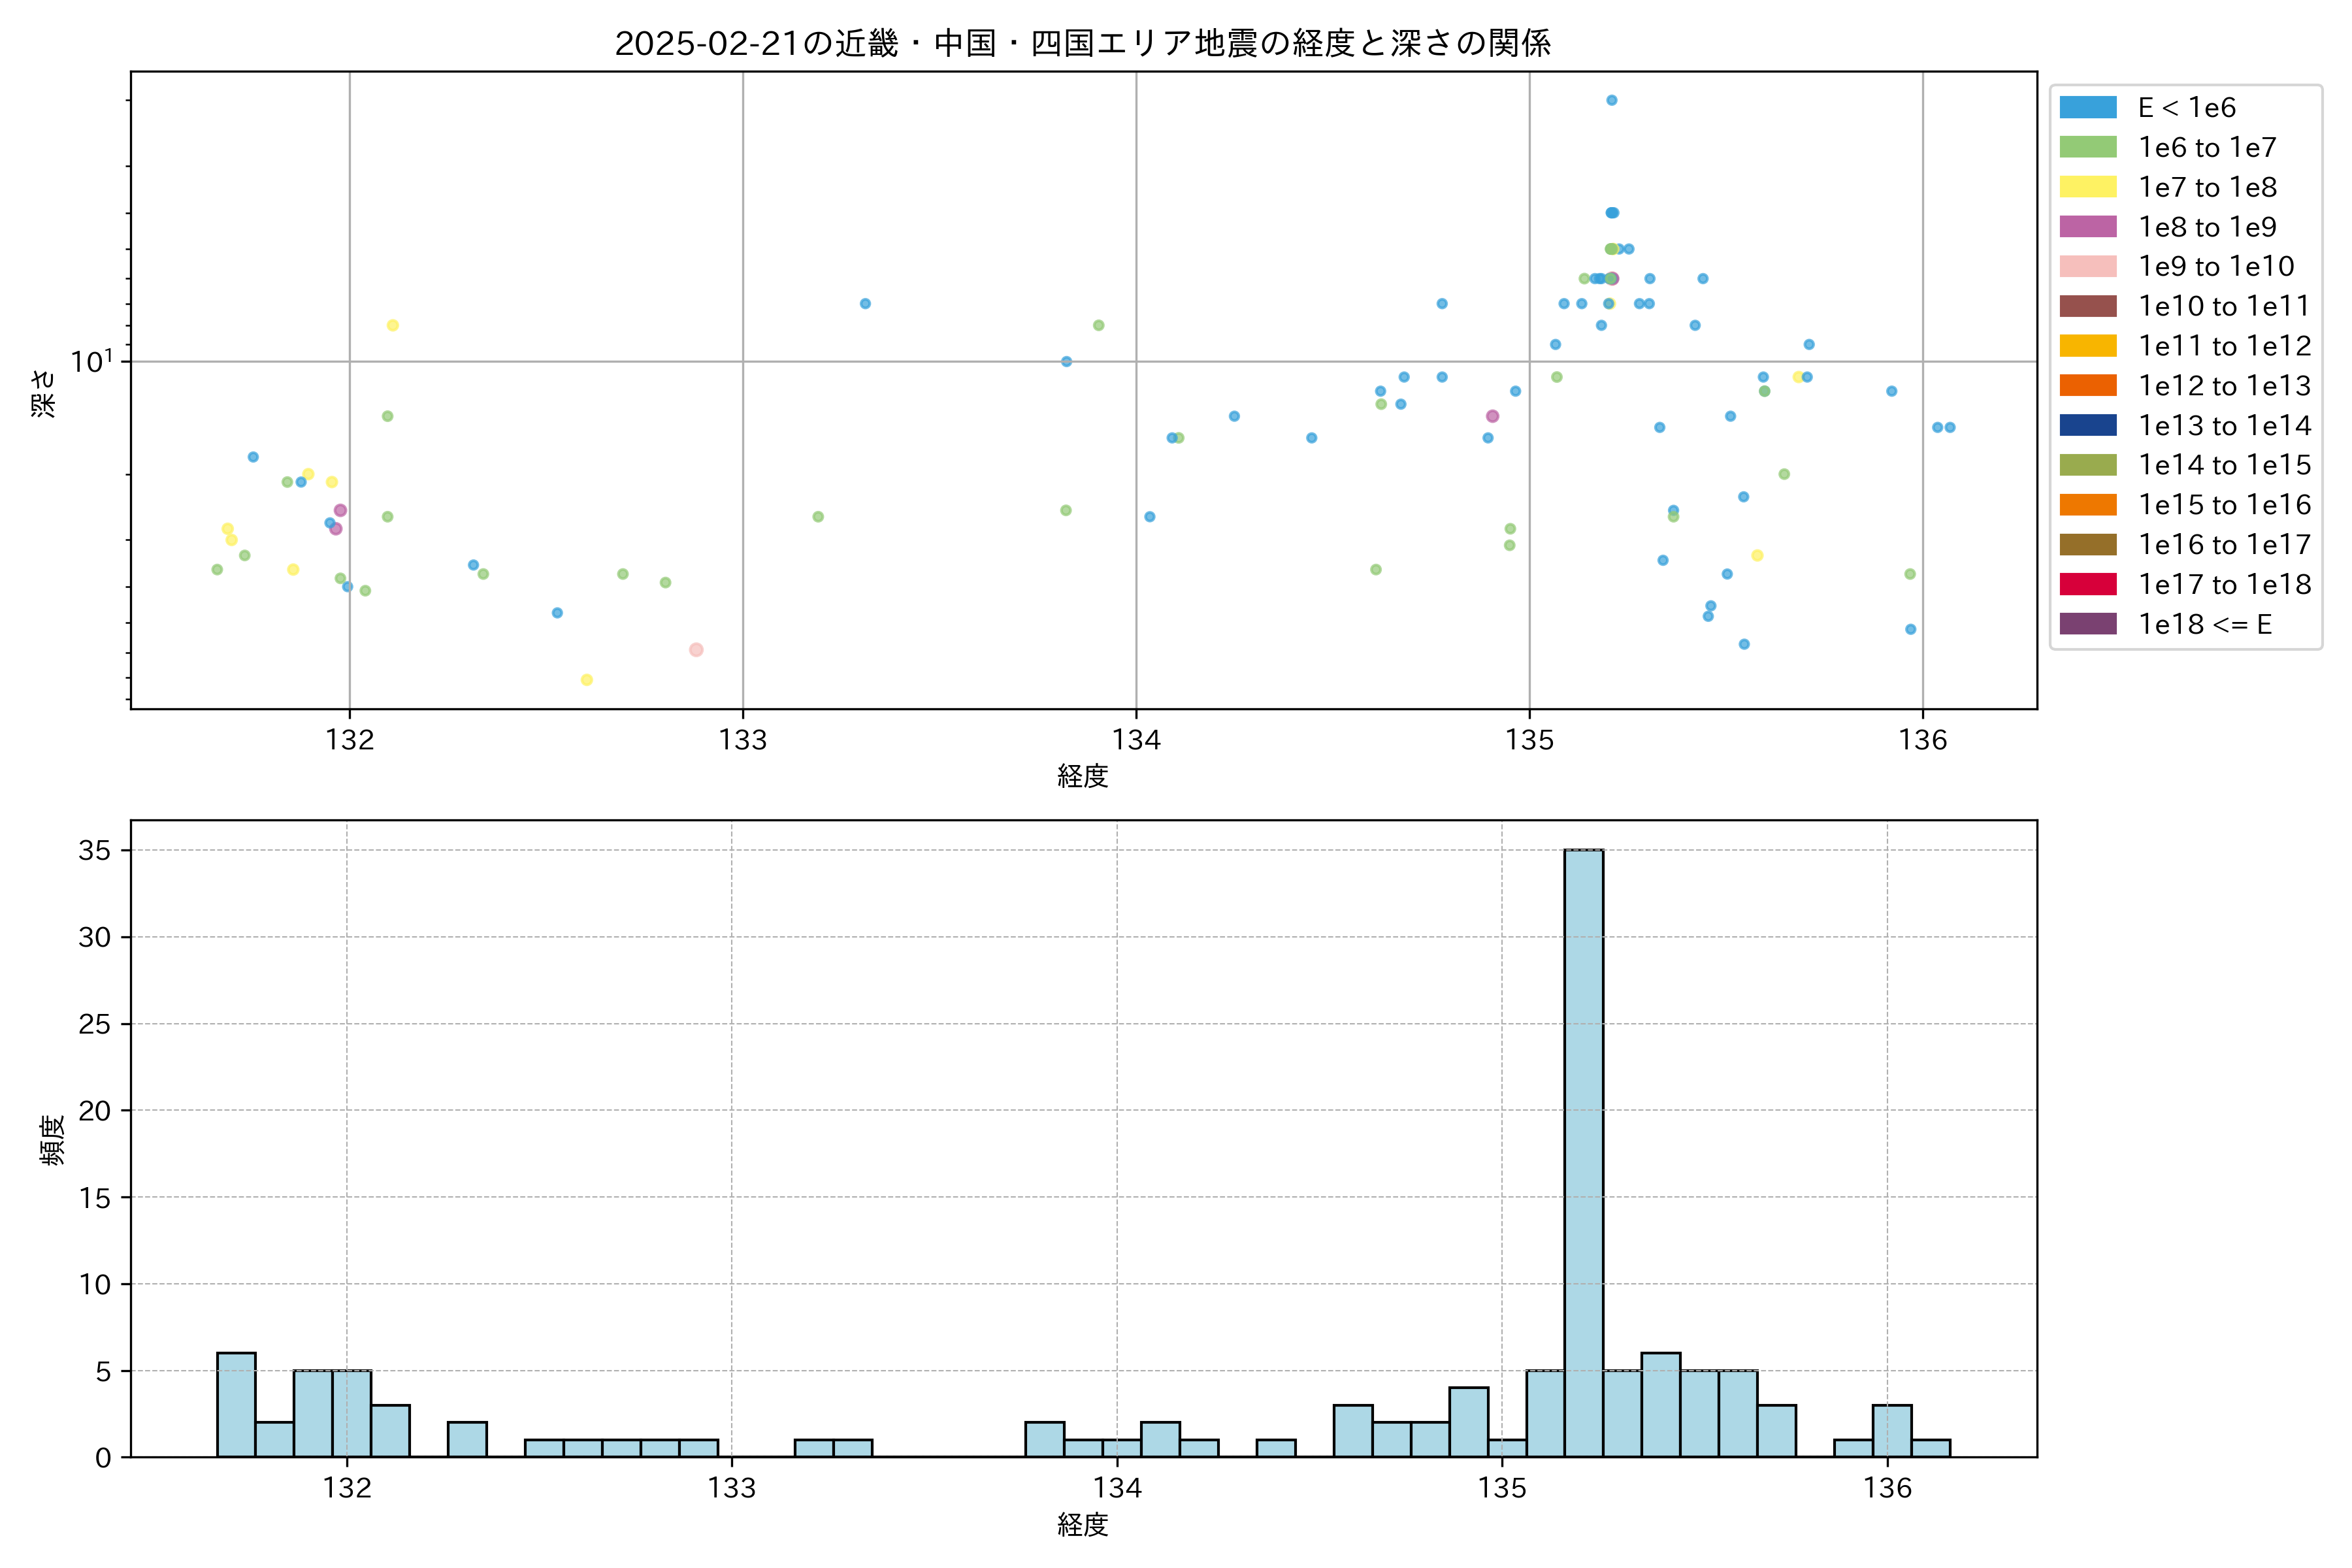
Task: Click the green '1e6 to 1e7' legend swatch
Action: (2087, 148)
